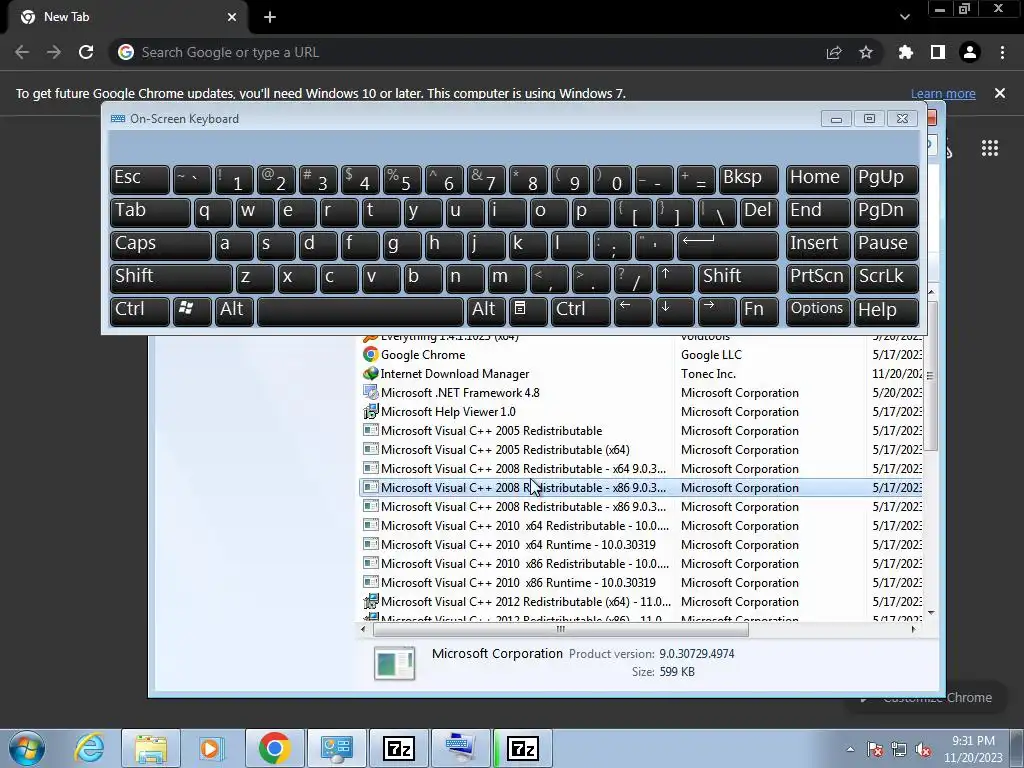Open Chrome side panel icon
The height and width of the screenshot is (768, 1024).
click(x=938, y=52)
